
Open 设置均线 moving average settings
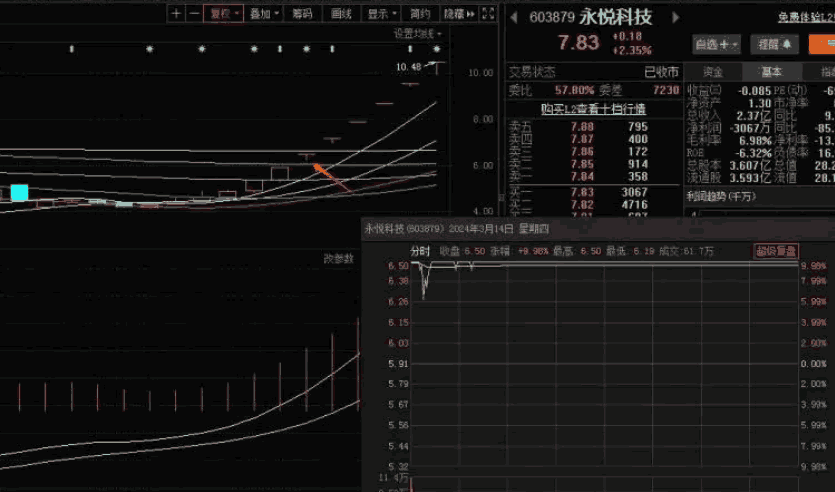pos(418,34)
